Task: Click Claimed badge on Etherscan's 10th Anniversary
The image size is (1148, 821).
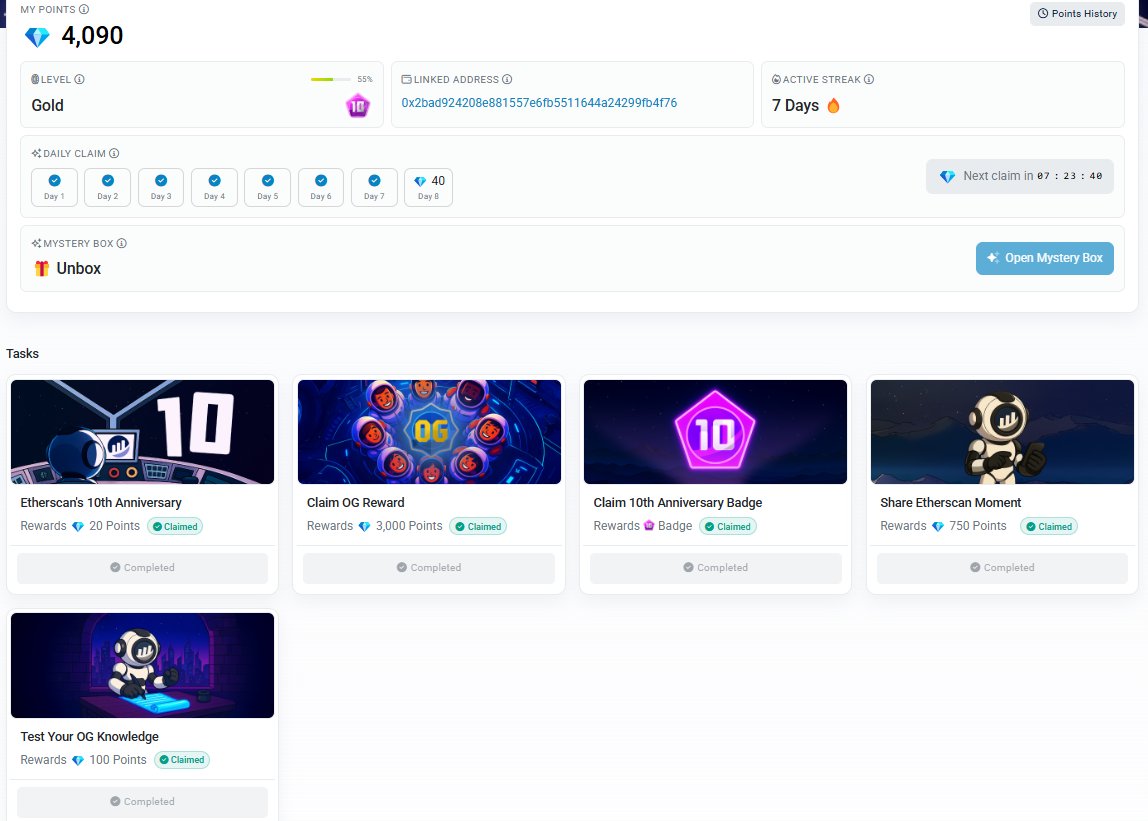Action: (x=175, y=526)
